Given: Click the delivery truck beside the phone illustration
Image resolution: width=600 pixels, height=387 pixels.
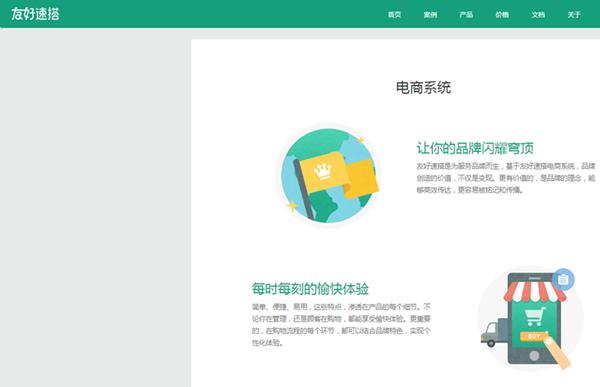Looking at the screenshot, I should (x=494, y=333).
